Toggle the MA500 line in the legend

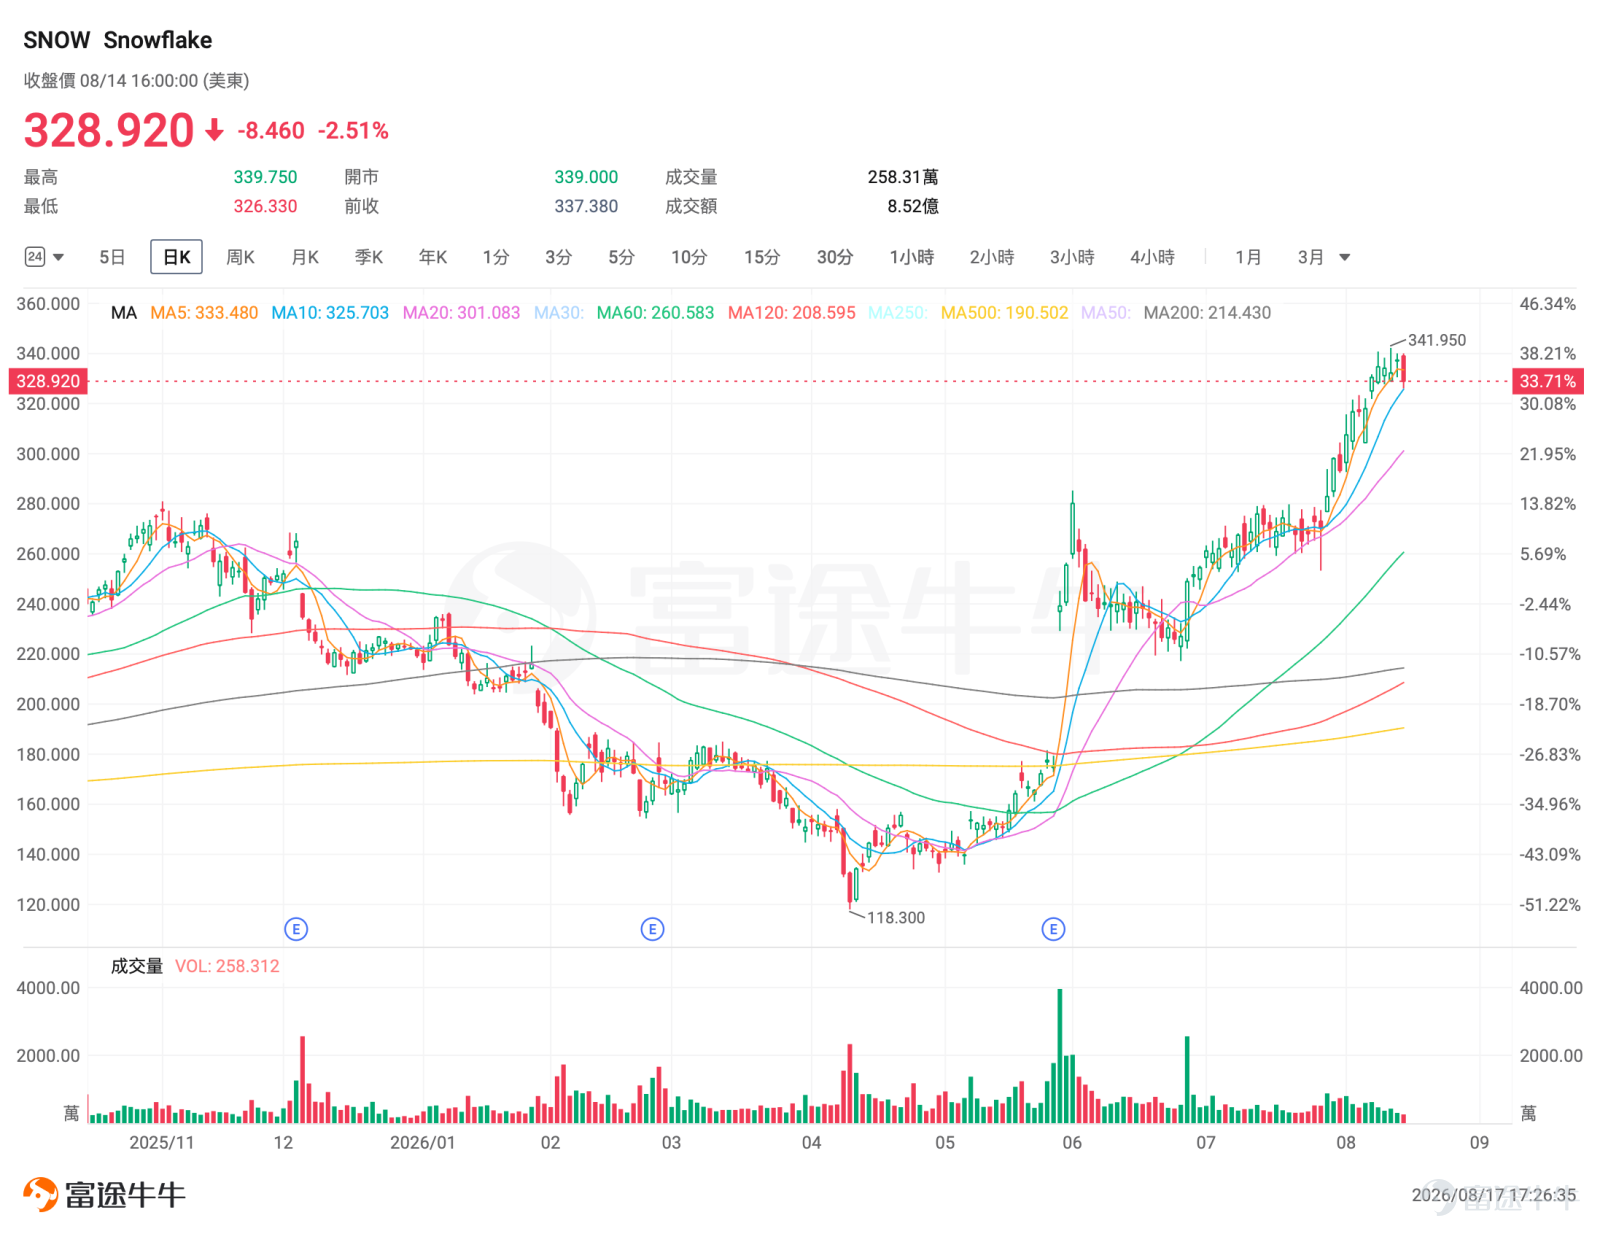click(x=1004, y=313)
